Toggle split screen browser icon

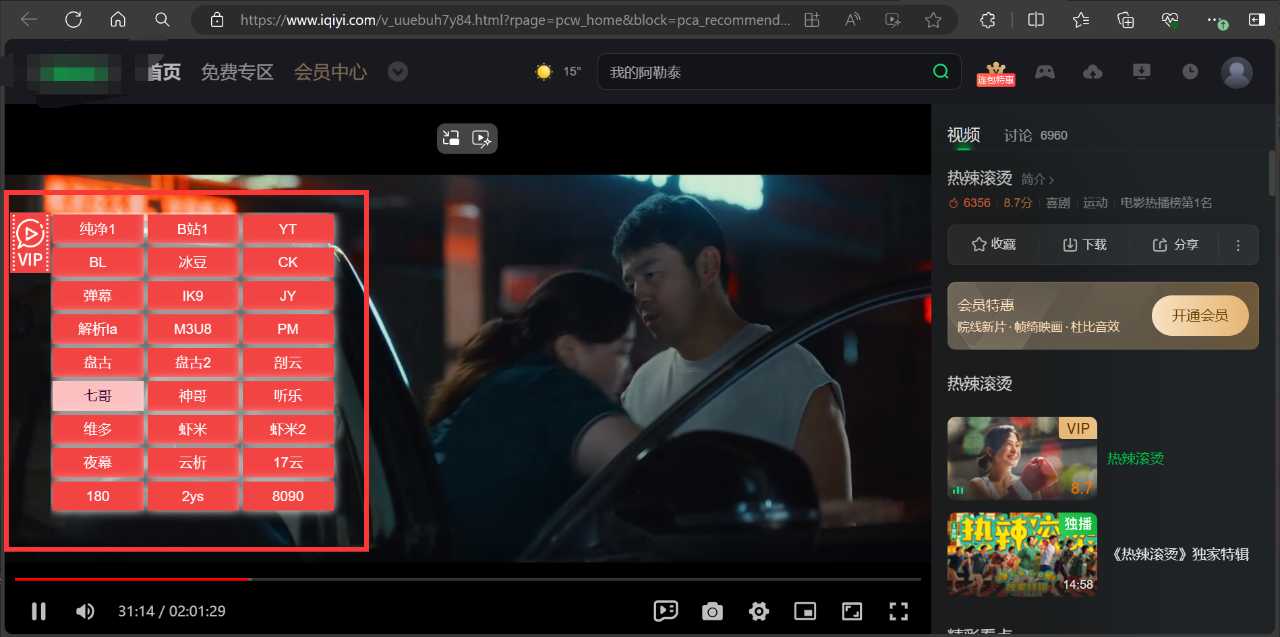click(x=1036, y=19)
